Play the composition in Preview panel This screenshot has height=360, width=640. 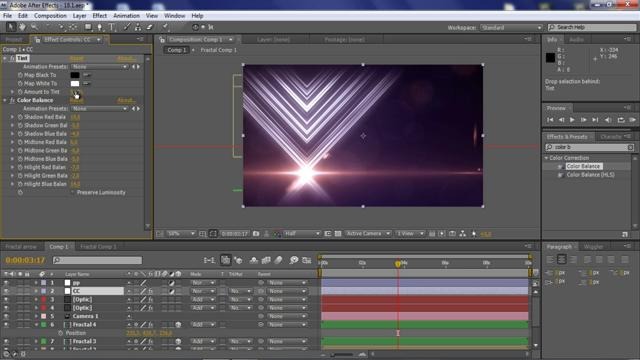[572, 120]
